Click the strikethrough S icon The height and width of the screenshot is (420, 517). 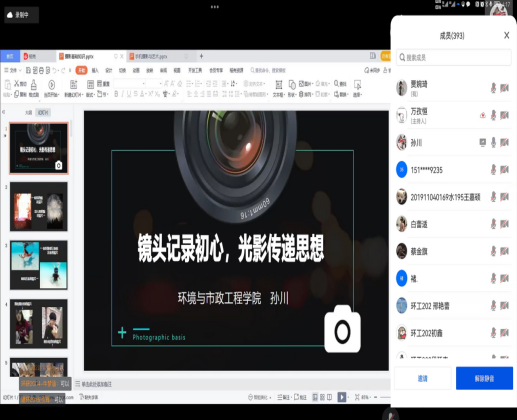click(136, 94)
